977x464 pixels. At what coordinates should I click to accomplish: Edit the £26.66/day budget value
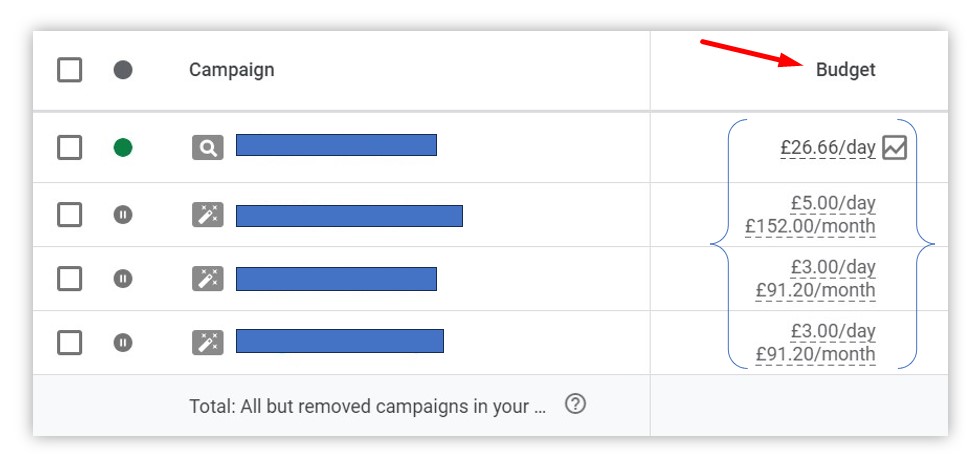pos(827,148)
